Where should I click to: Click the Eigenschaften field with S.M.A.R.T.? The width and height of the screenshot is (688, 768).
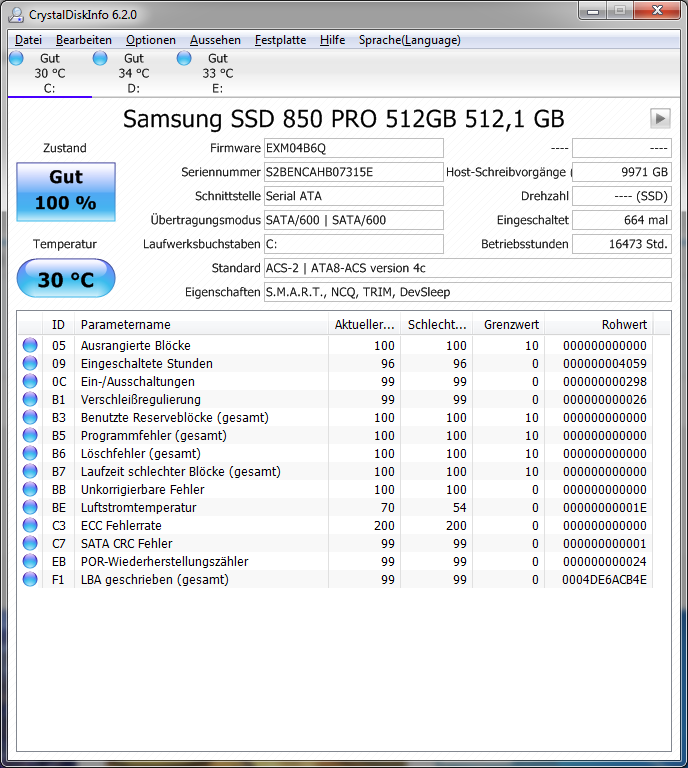coord(468,292)
